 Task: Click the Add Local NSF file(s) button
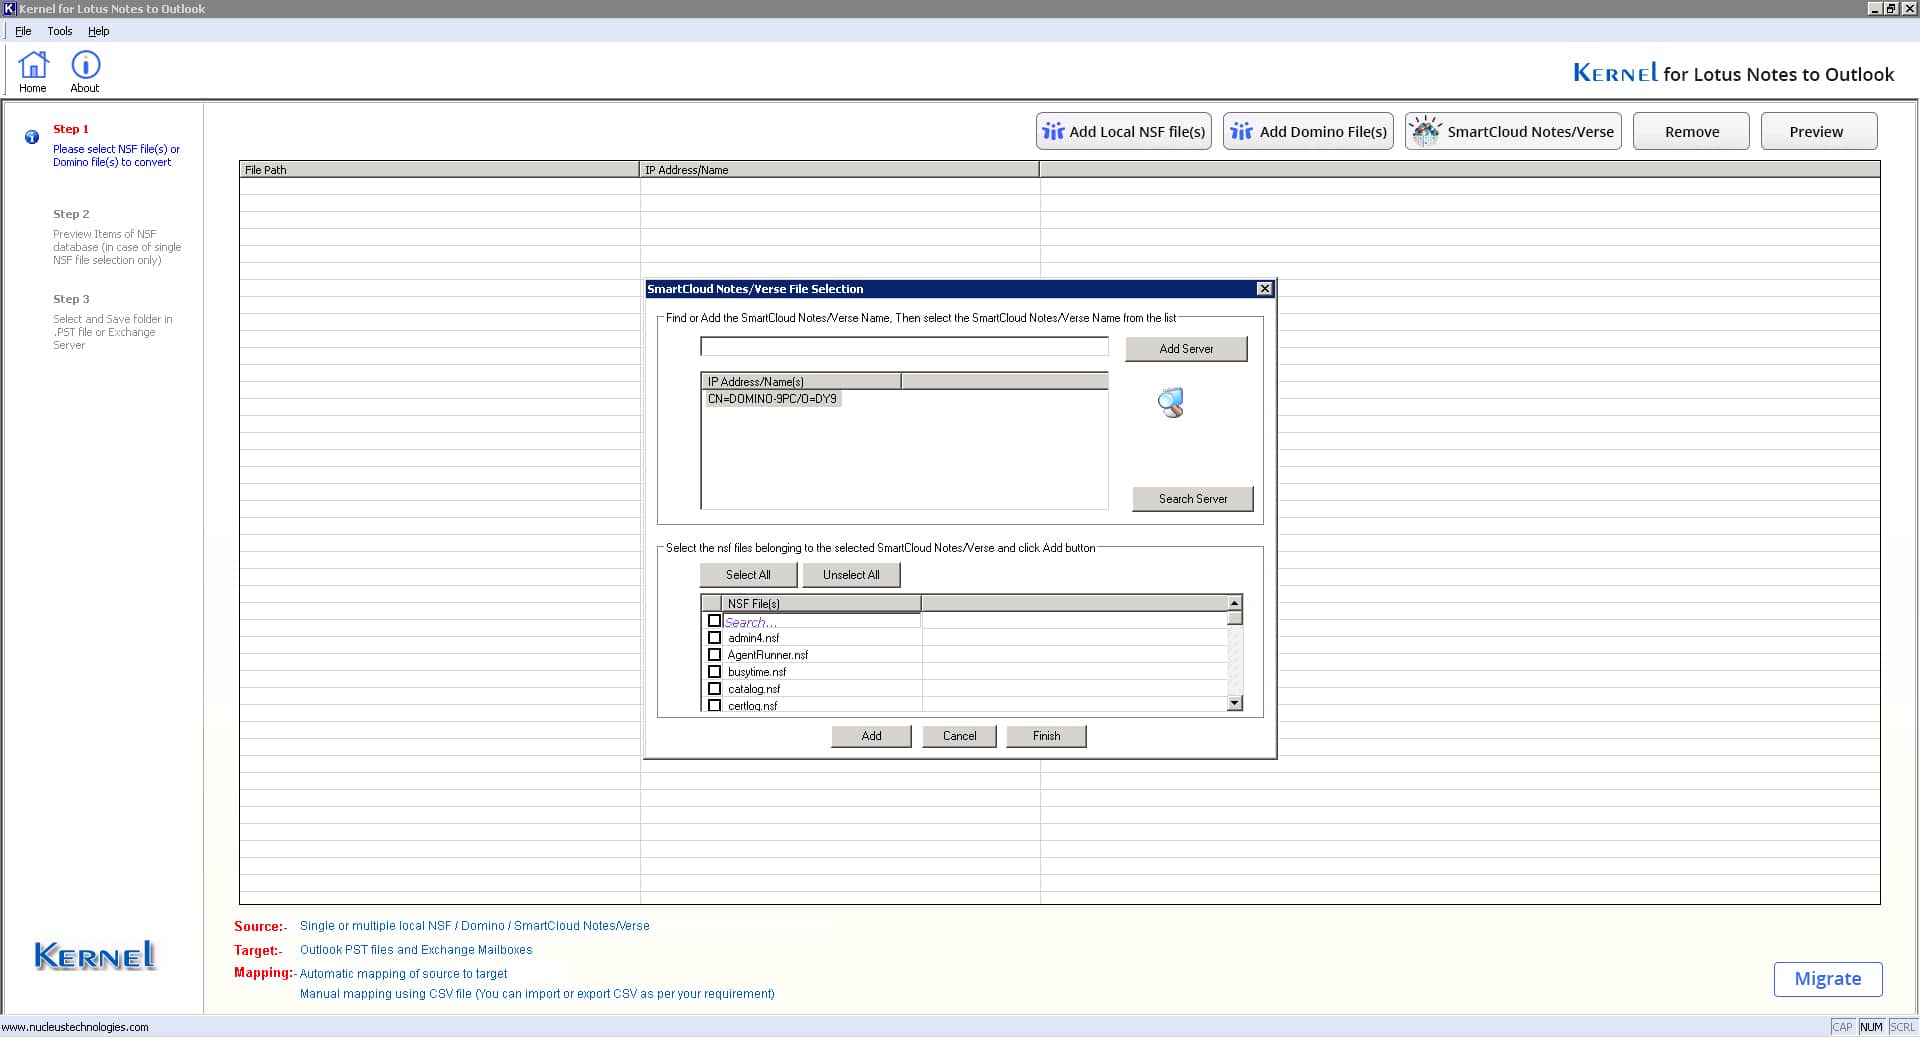pos(1124,132)
